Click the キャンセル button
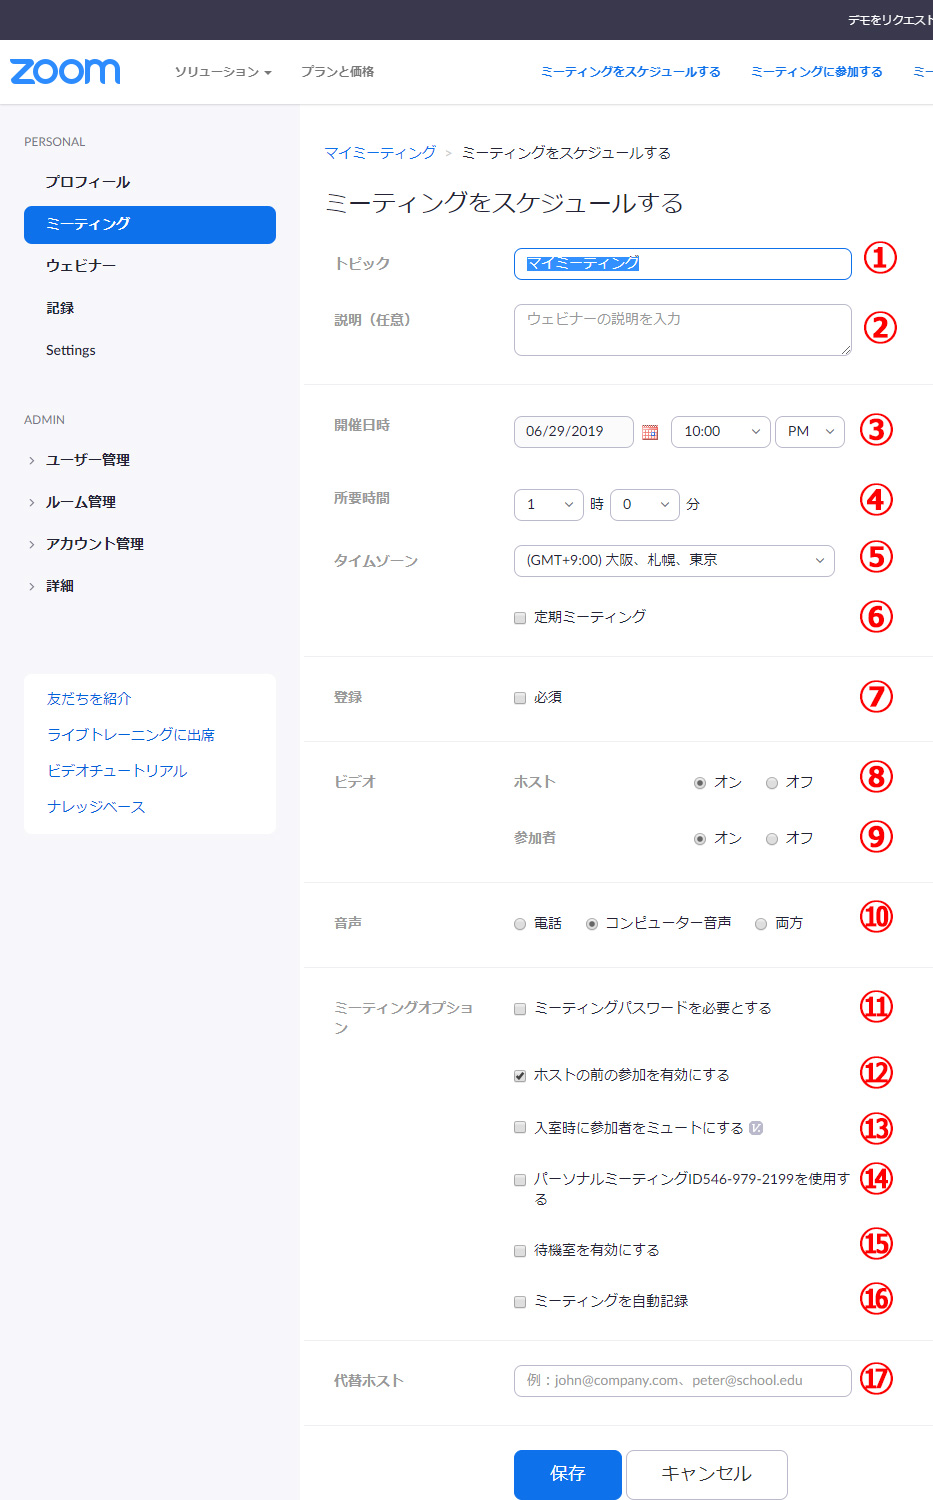This screenshot has height=1500, width=933. point(706,1474)
